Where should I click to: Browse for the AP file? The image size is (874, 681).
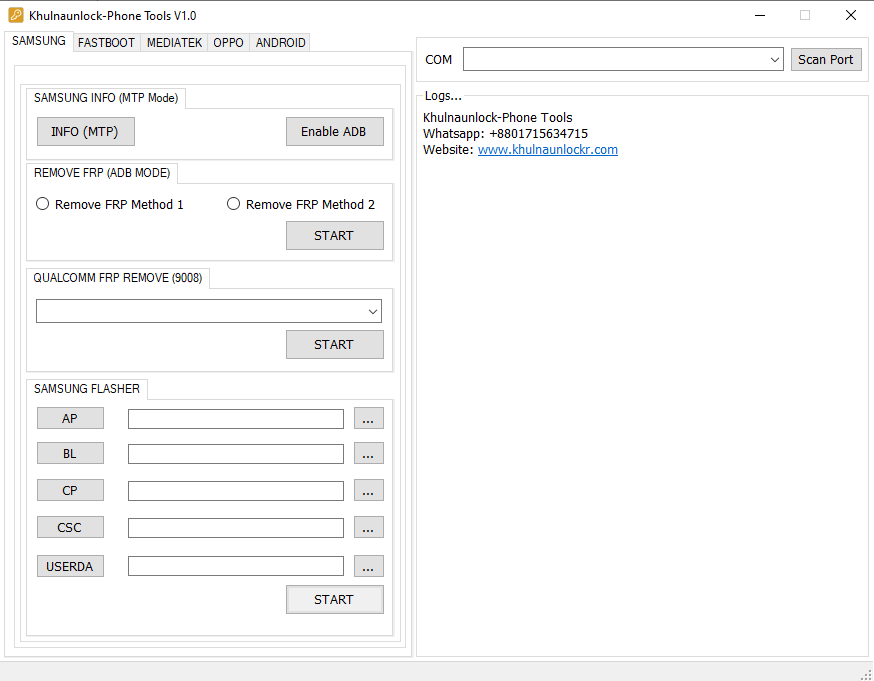pos(368,419)
